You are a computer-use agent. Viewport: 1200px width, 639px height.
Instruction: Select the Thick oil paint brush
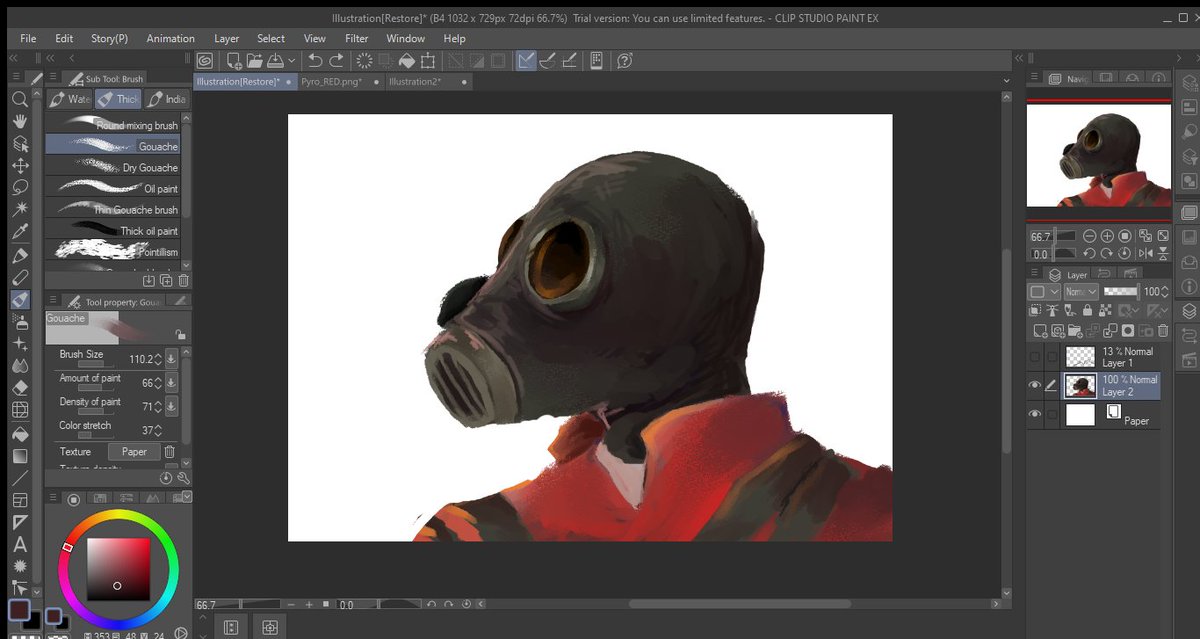click(115, 230)
